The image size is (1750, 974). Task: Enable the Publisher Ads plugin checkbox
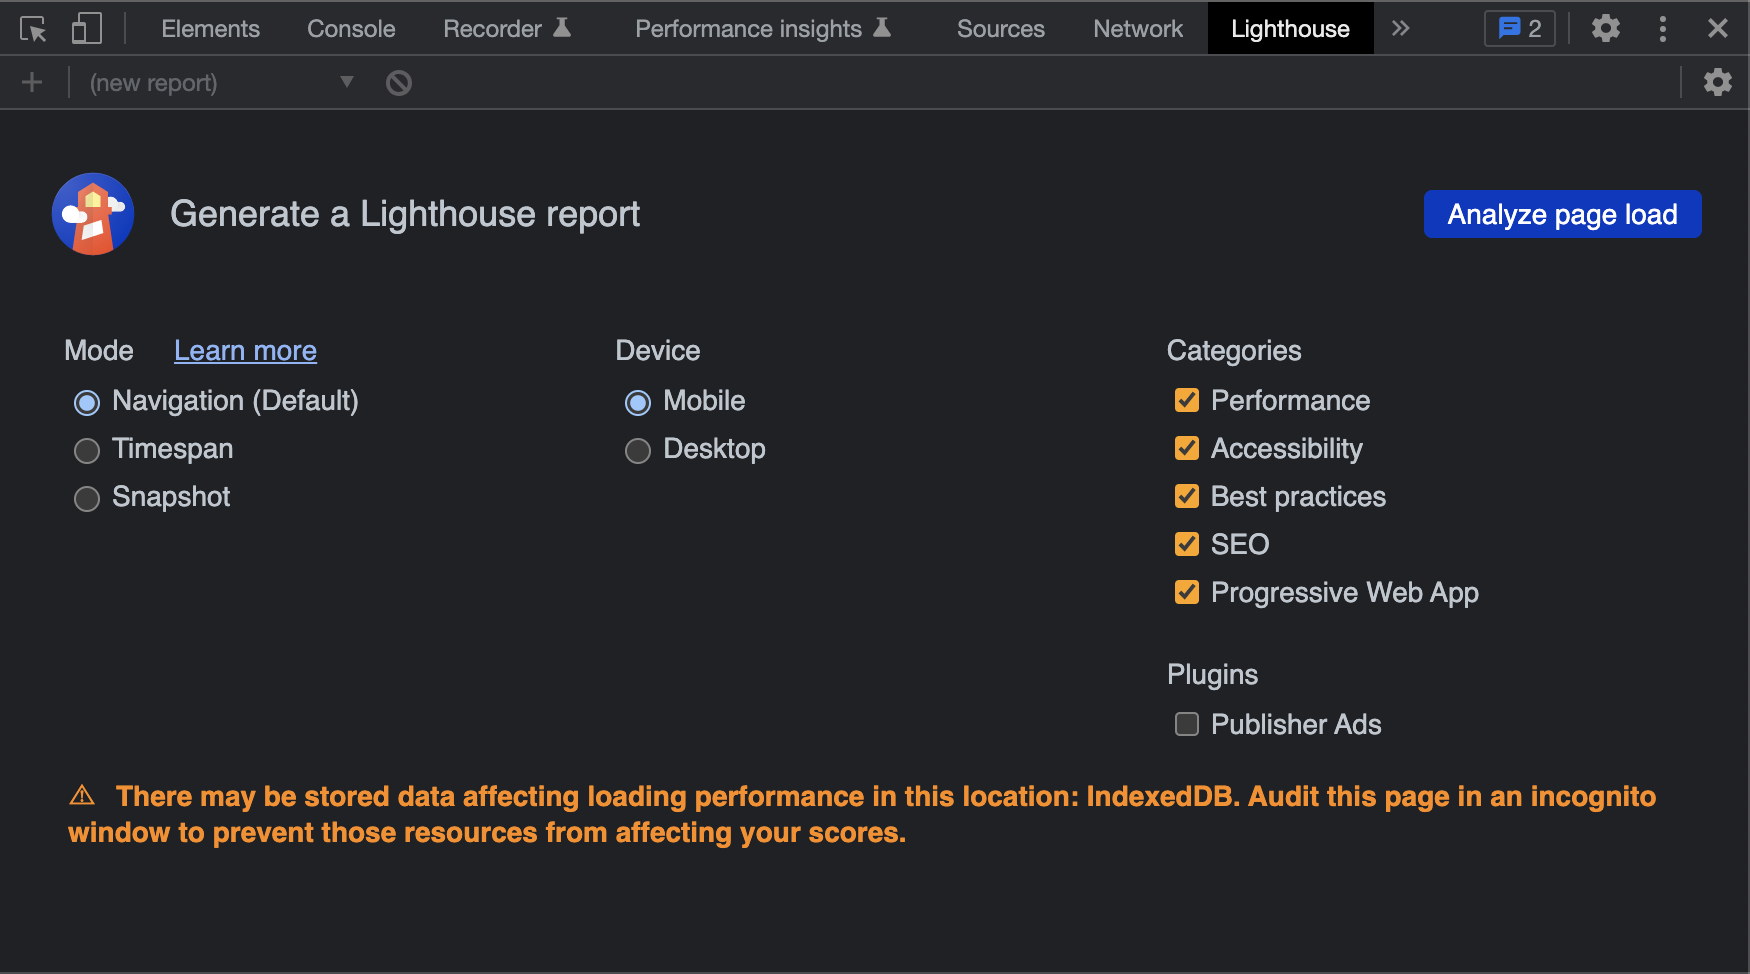(1187, 725)
